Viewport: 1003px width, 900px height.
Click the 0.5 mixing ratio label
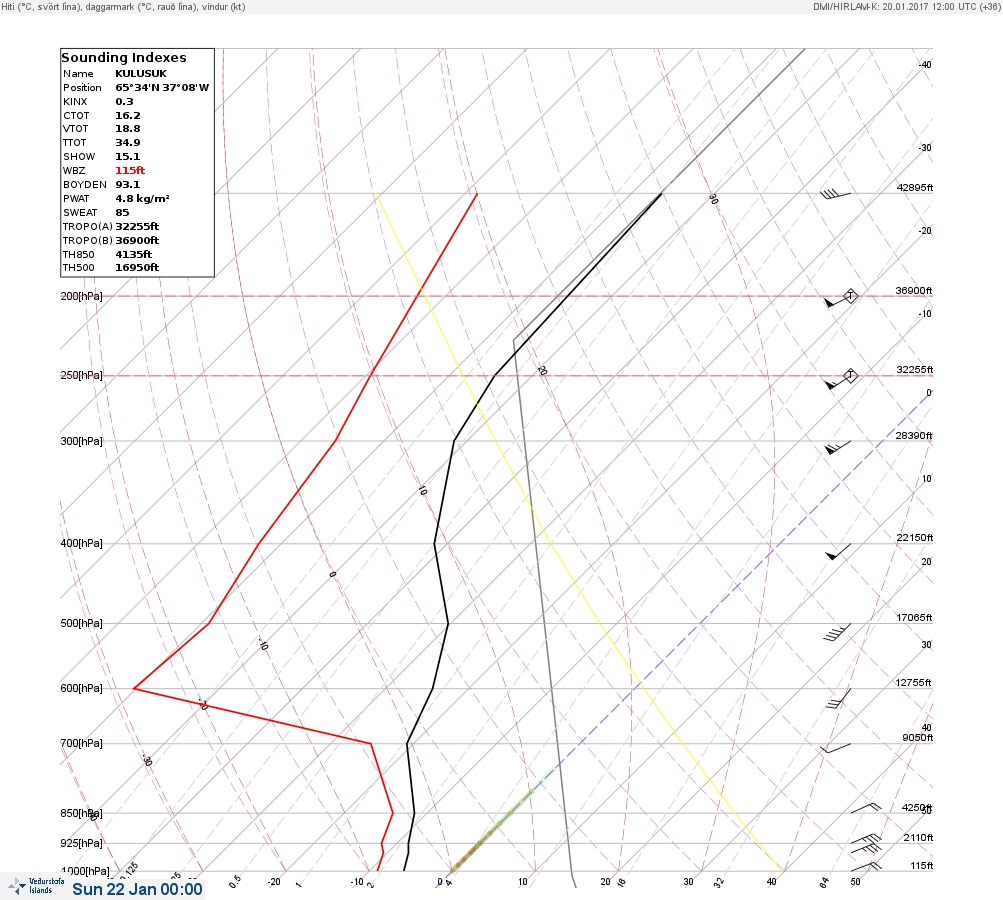coord(235,881)
